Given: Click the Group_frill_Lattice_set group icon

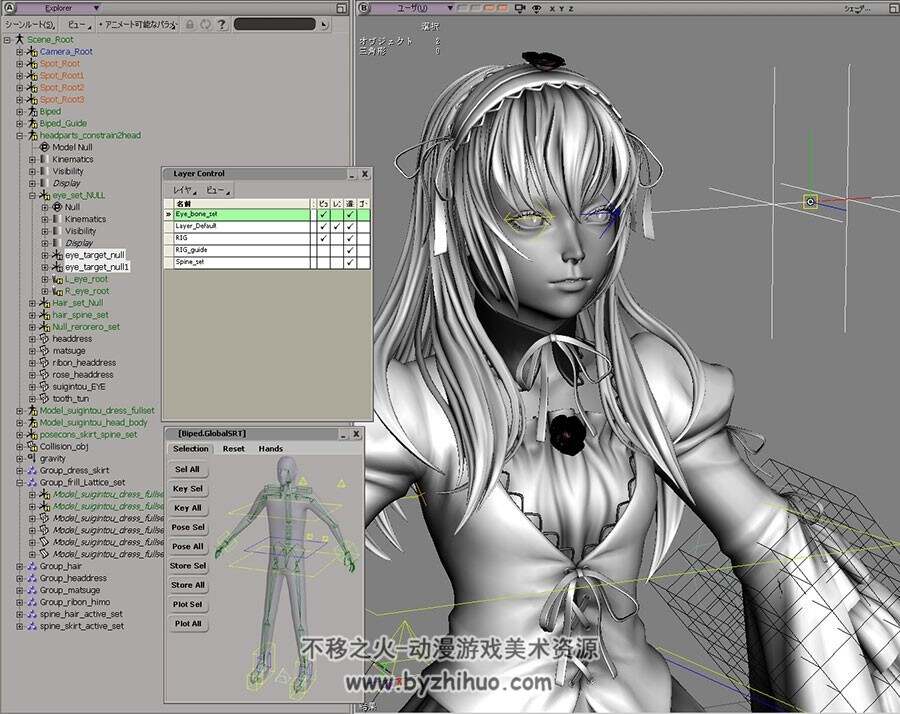Looking at the screenshot, I should (32, 482).
